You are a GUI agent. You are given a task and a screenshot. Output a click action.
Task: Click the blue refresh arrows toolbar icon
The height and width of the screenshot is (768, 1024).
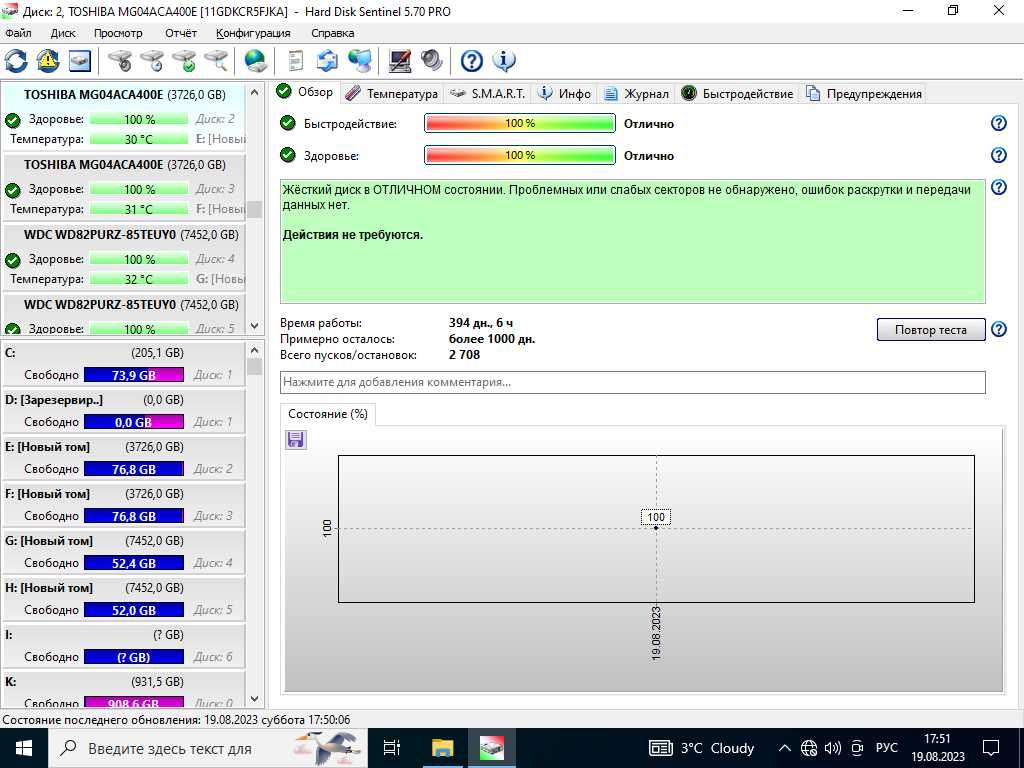click(x=16, y=61)
